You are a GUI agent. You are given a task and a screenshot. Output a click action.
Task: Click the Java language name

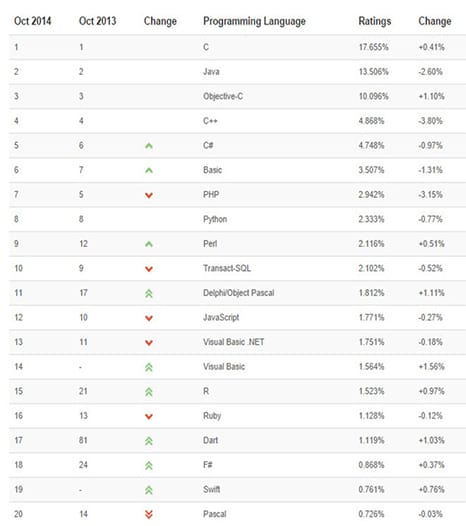click(x=211, y=71)
